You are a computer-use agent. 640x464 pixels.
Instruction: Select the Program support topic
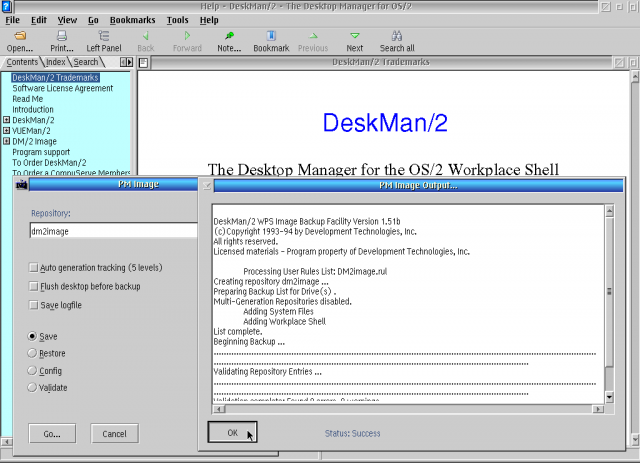tap(41, 152)
